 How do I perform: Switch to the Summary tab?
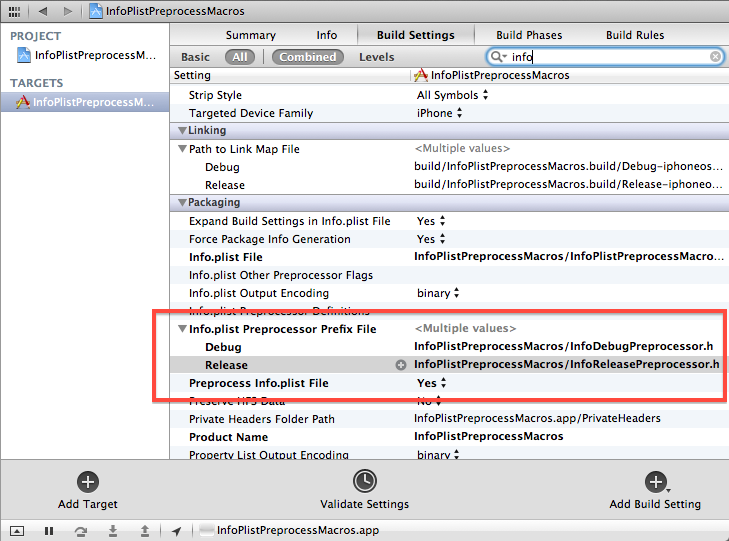pyautogui.click(x=251, y=35)
